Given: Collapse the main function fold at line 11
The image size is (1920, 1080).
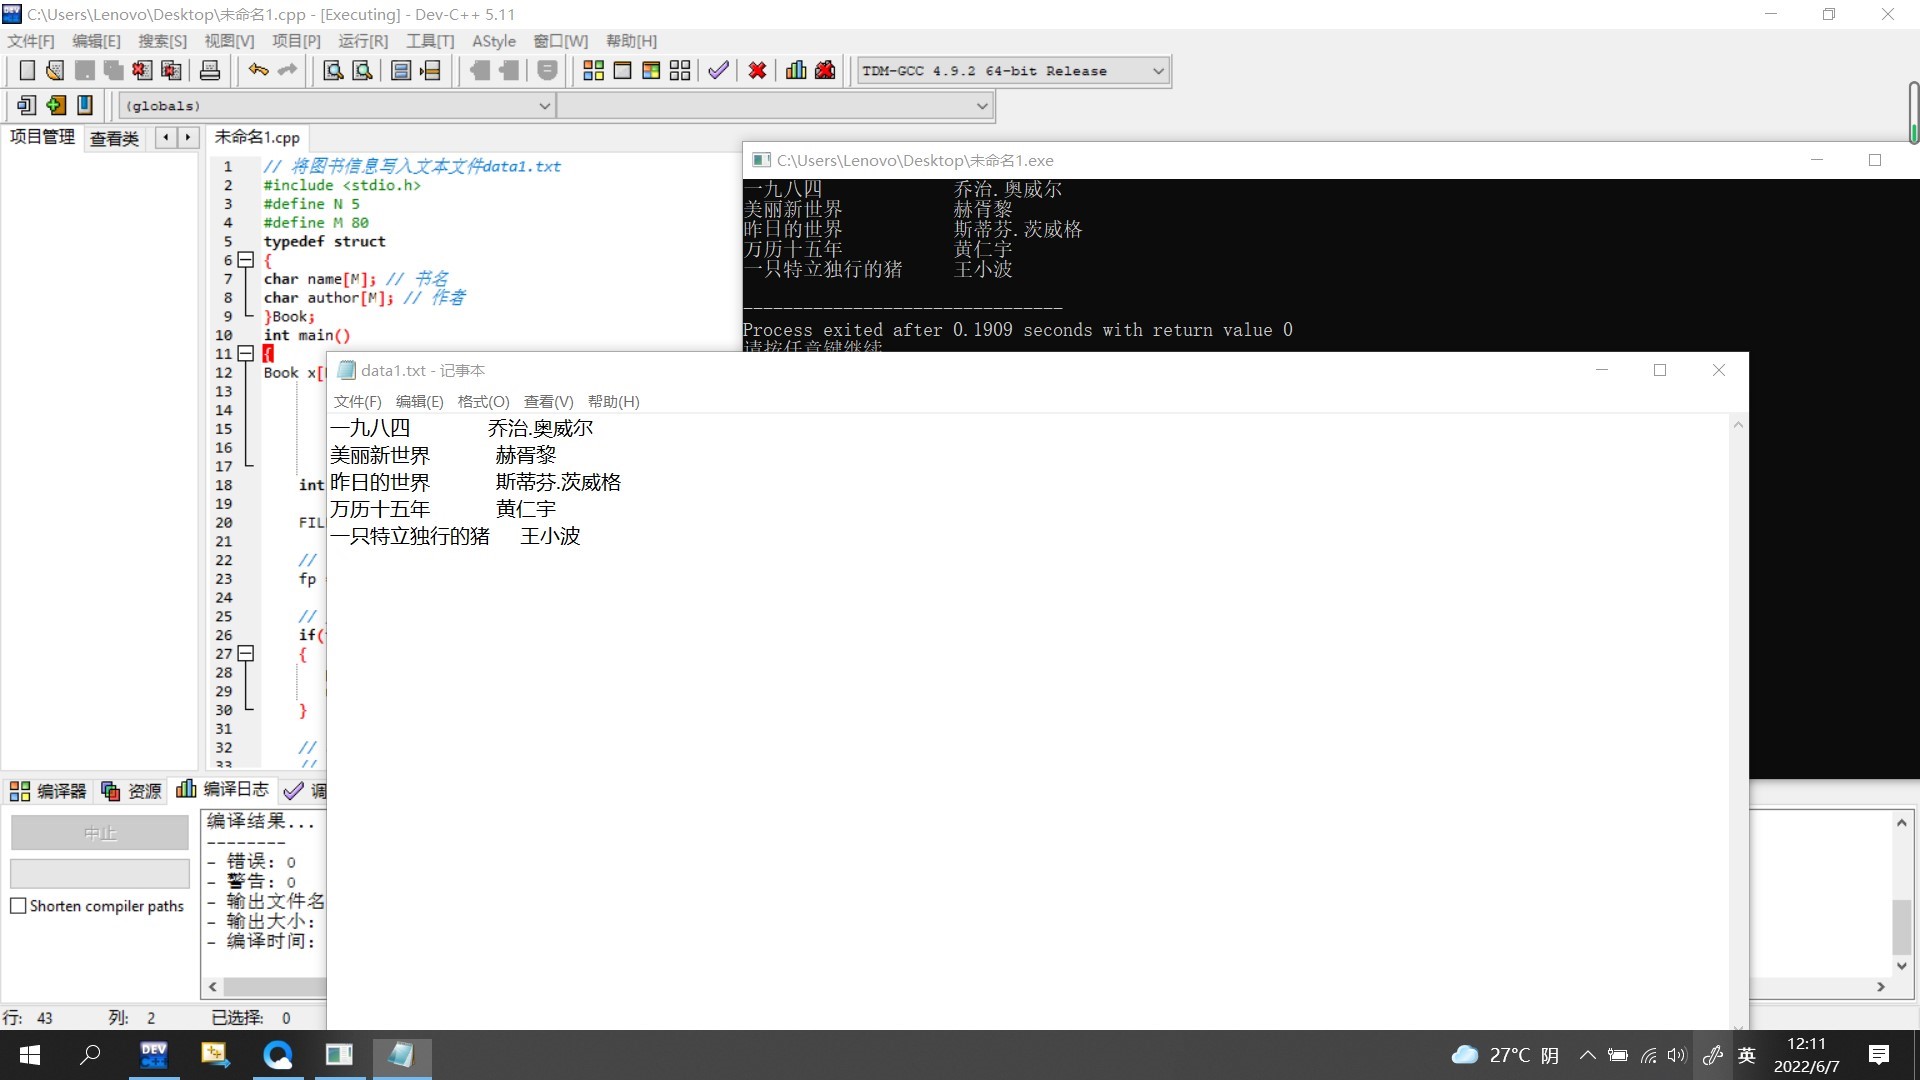Looking at the screenshot, I should pos(245,354).
